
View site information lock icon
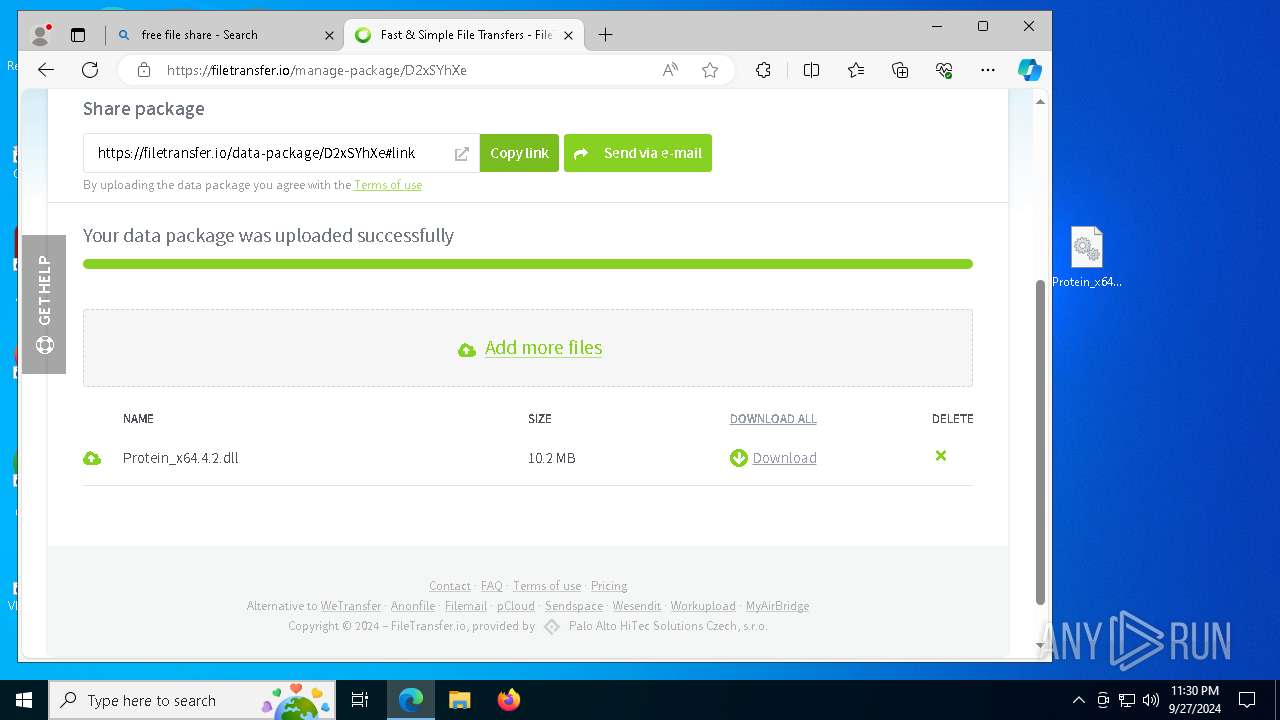[x=144, y=70]
